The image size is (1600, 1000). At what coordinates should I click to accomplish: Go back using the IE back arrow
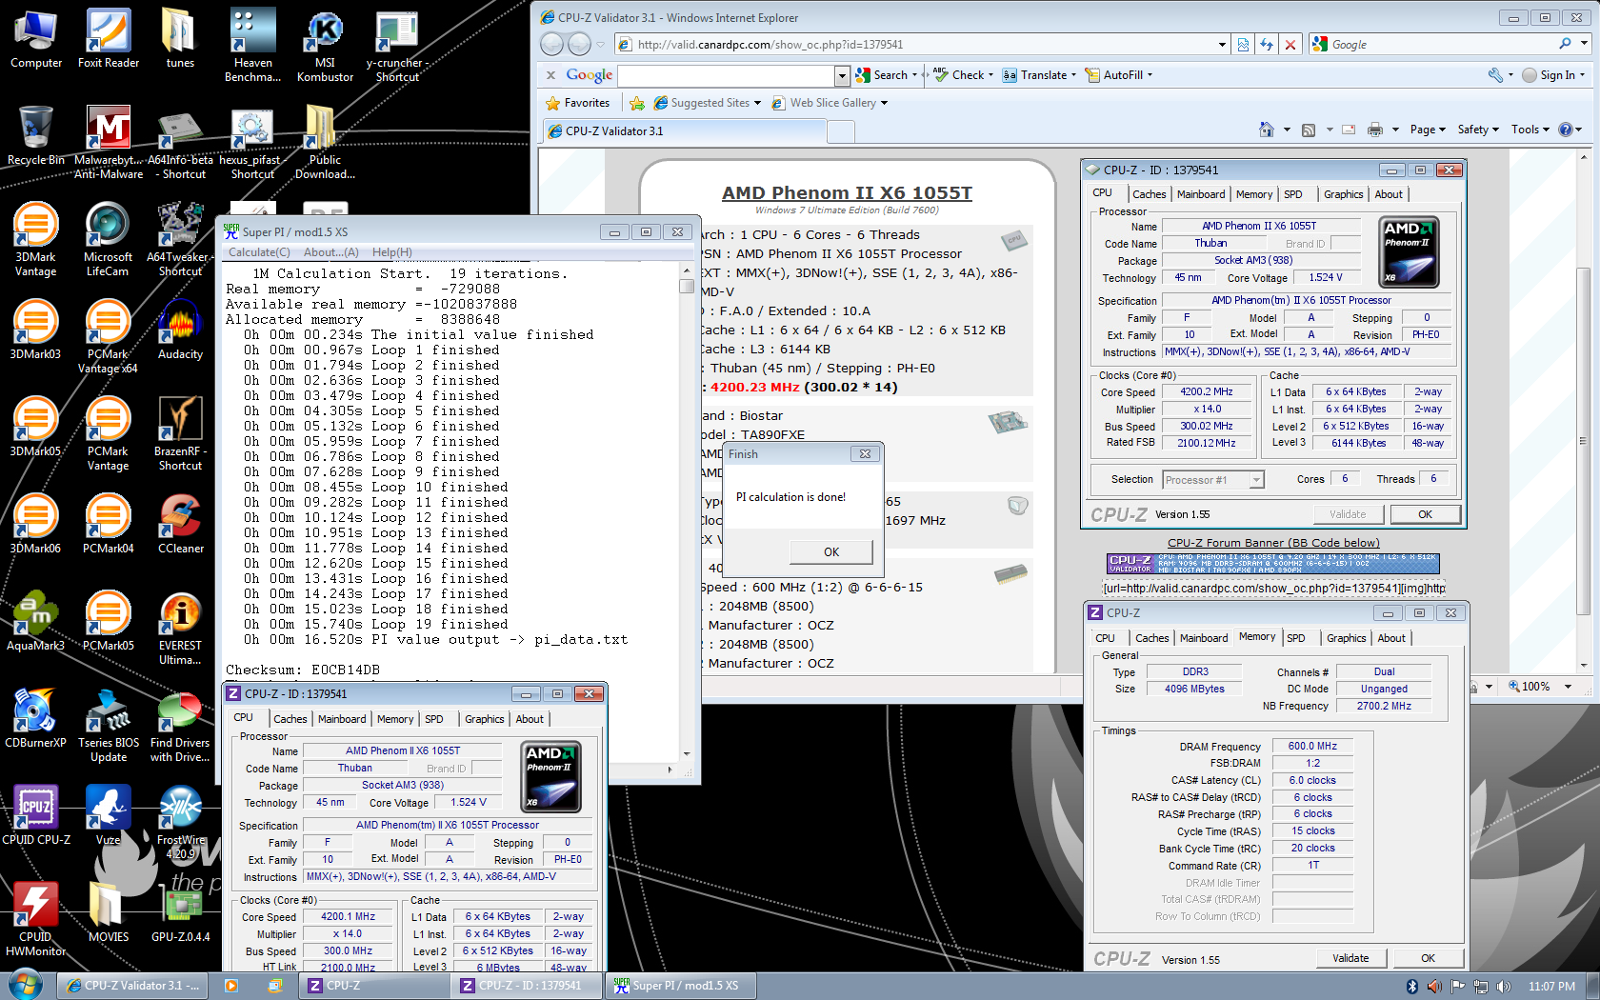(551, 44)
